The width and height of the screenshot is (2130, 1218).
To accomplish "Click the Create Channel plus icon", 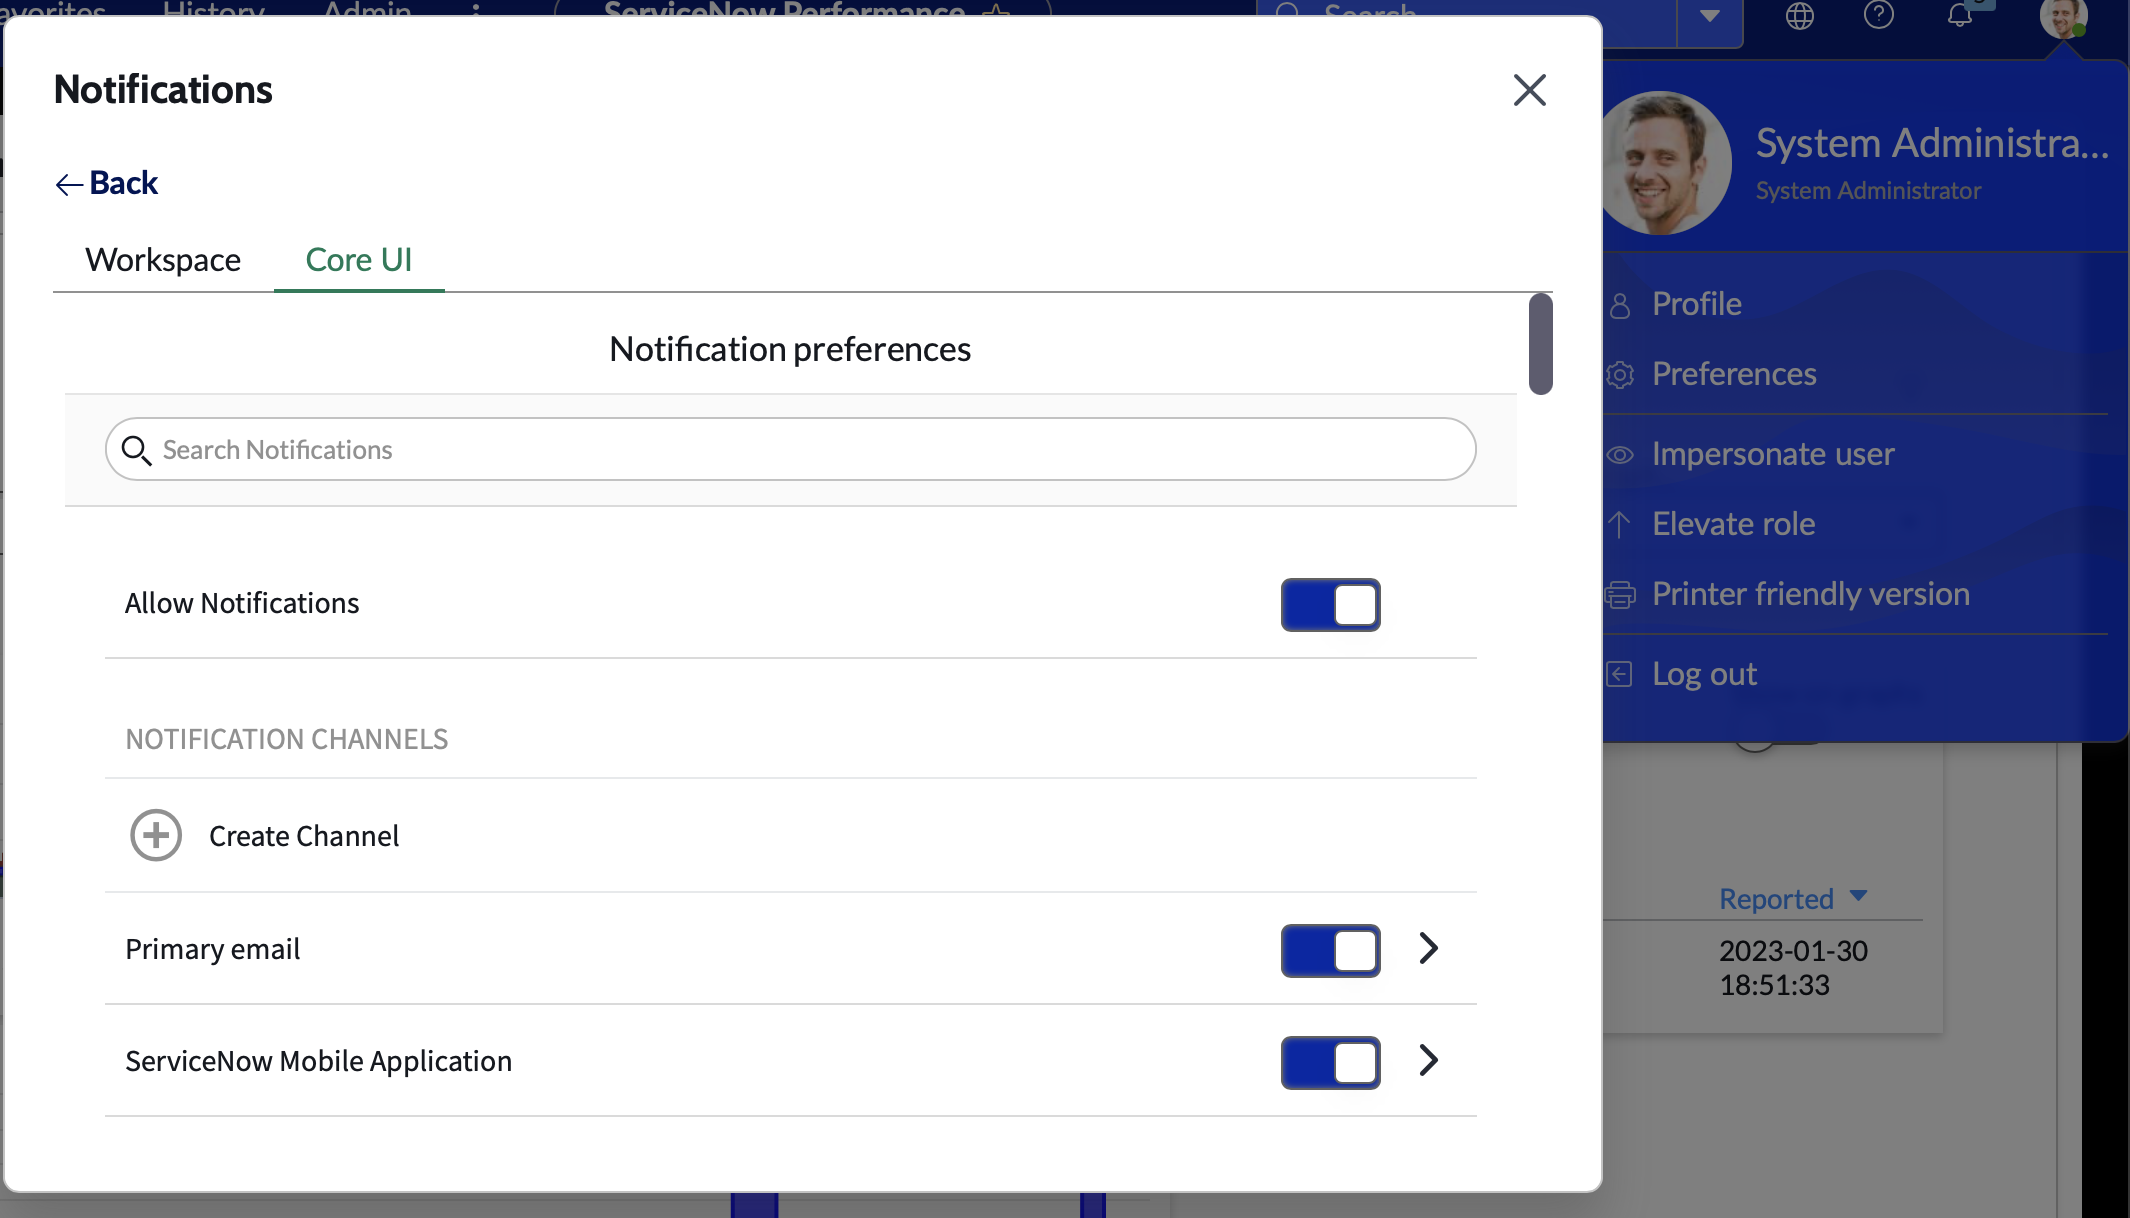I will click(x=156, y=835).
